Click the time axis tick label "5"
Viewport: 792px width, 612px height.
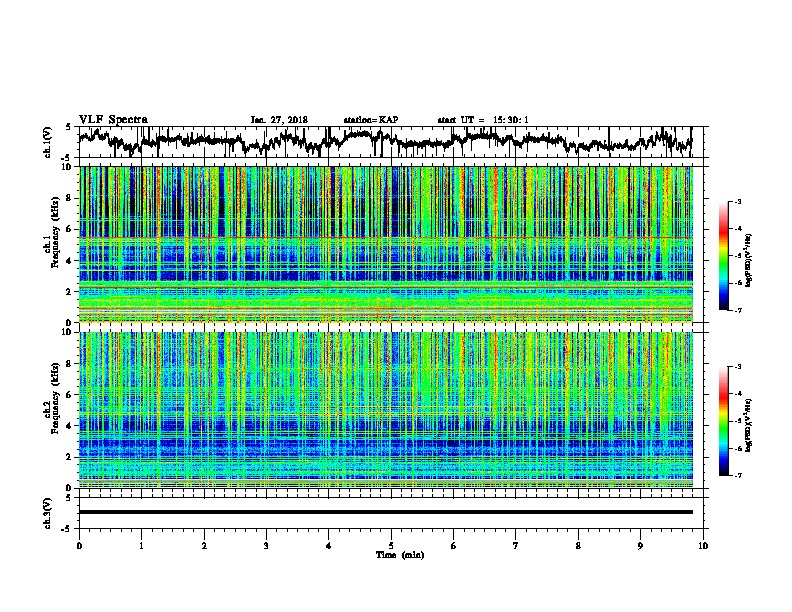pos(391,545)
